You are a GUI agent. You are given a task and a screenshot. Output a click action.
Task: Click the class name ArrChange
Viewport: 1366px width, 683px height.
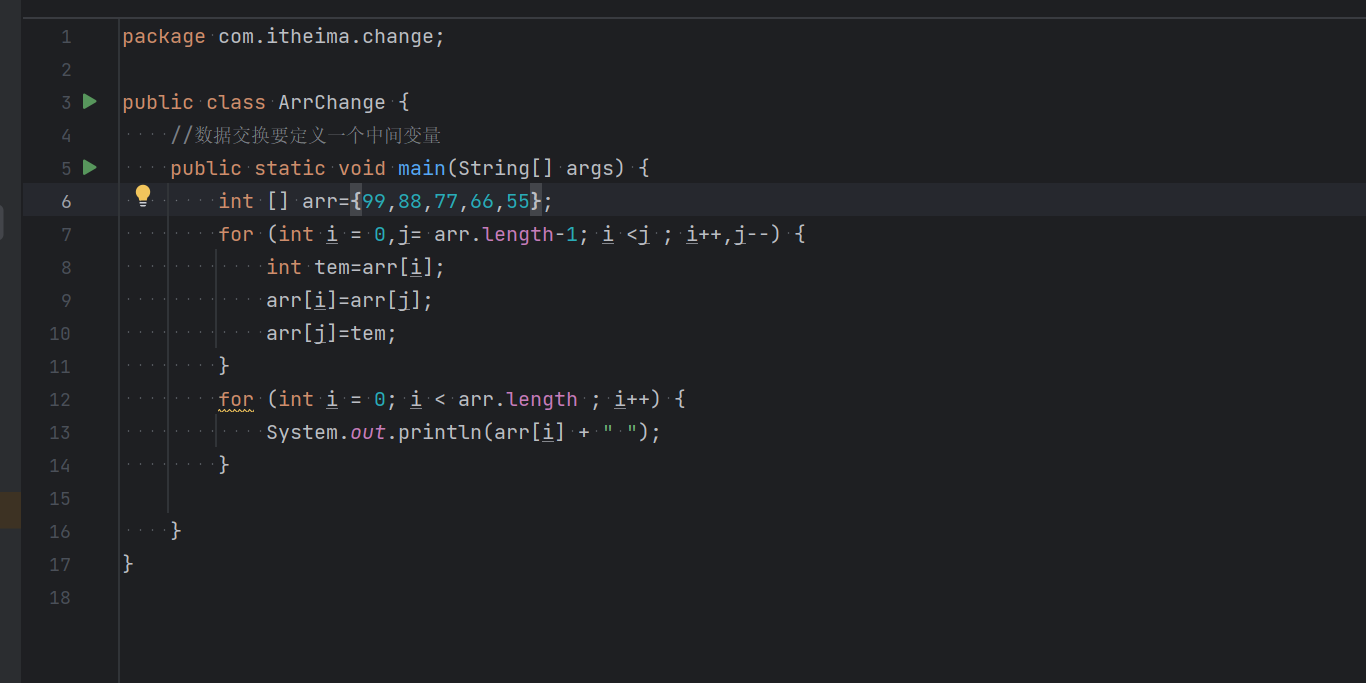click(x=332, y=103)
